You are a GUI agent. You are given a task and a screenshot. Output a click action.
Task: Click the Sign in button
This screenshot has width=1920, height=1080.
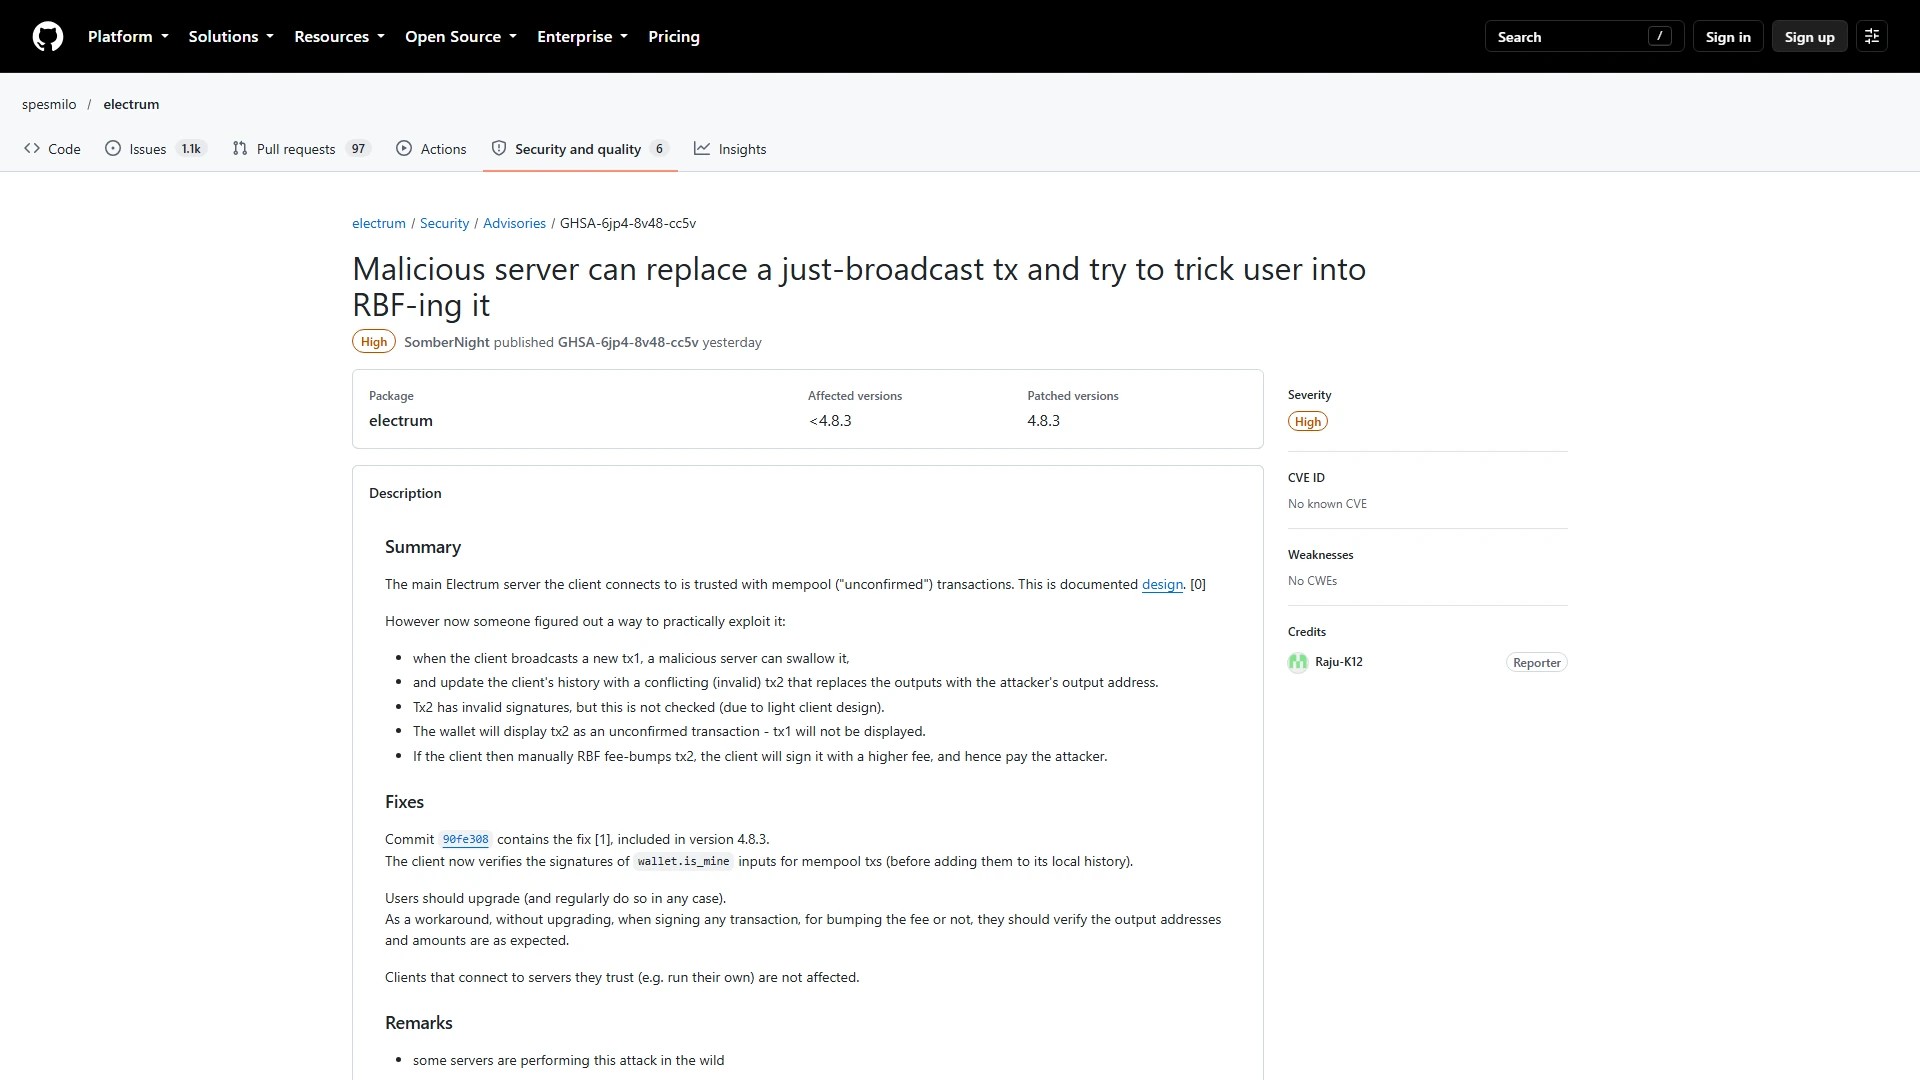point(1728,37)
